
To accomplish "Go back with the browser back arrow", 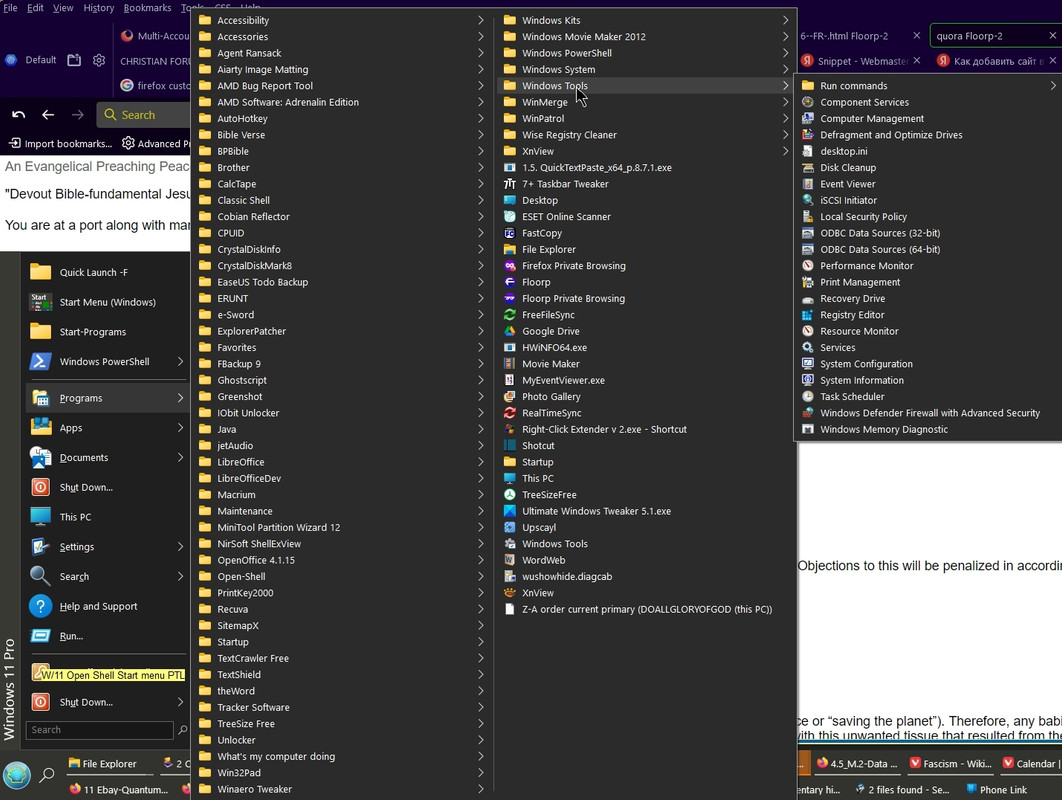I will click(48, 115).
